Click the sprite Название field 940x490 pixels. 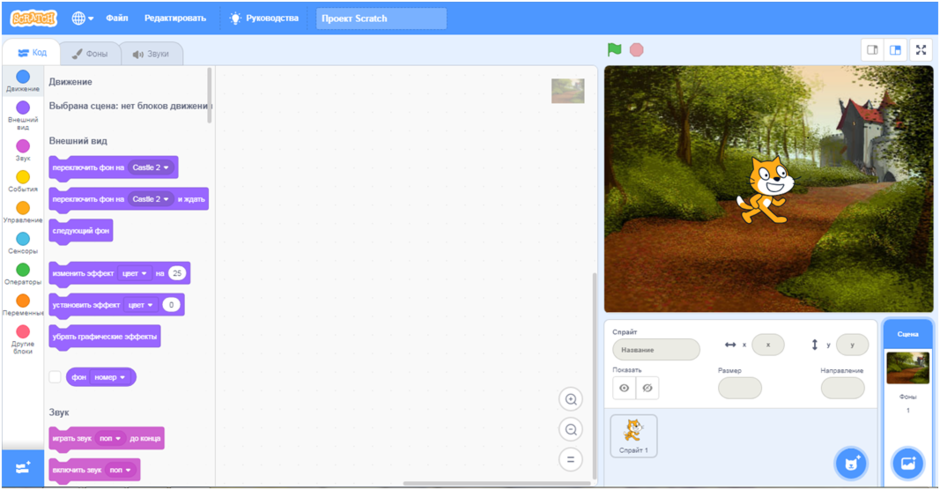click(656, 350)
